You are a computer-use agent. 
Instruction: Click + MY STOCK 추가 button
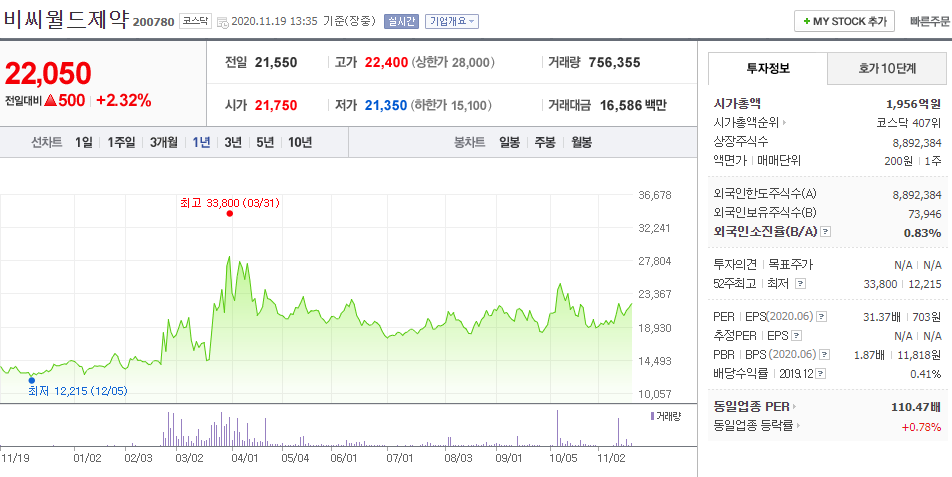pos(844,21)
